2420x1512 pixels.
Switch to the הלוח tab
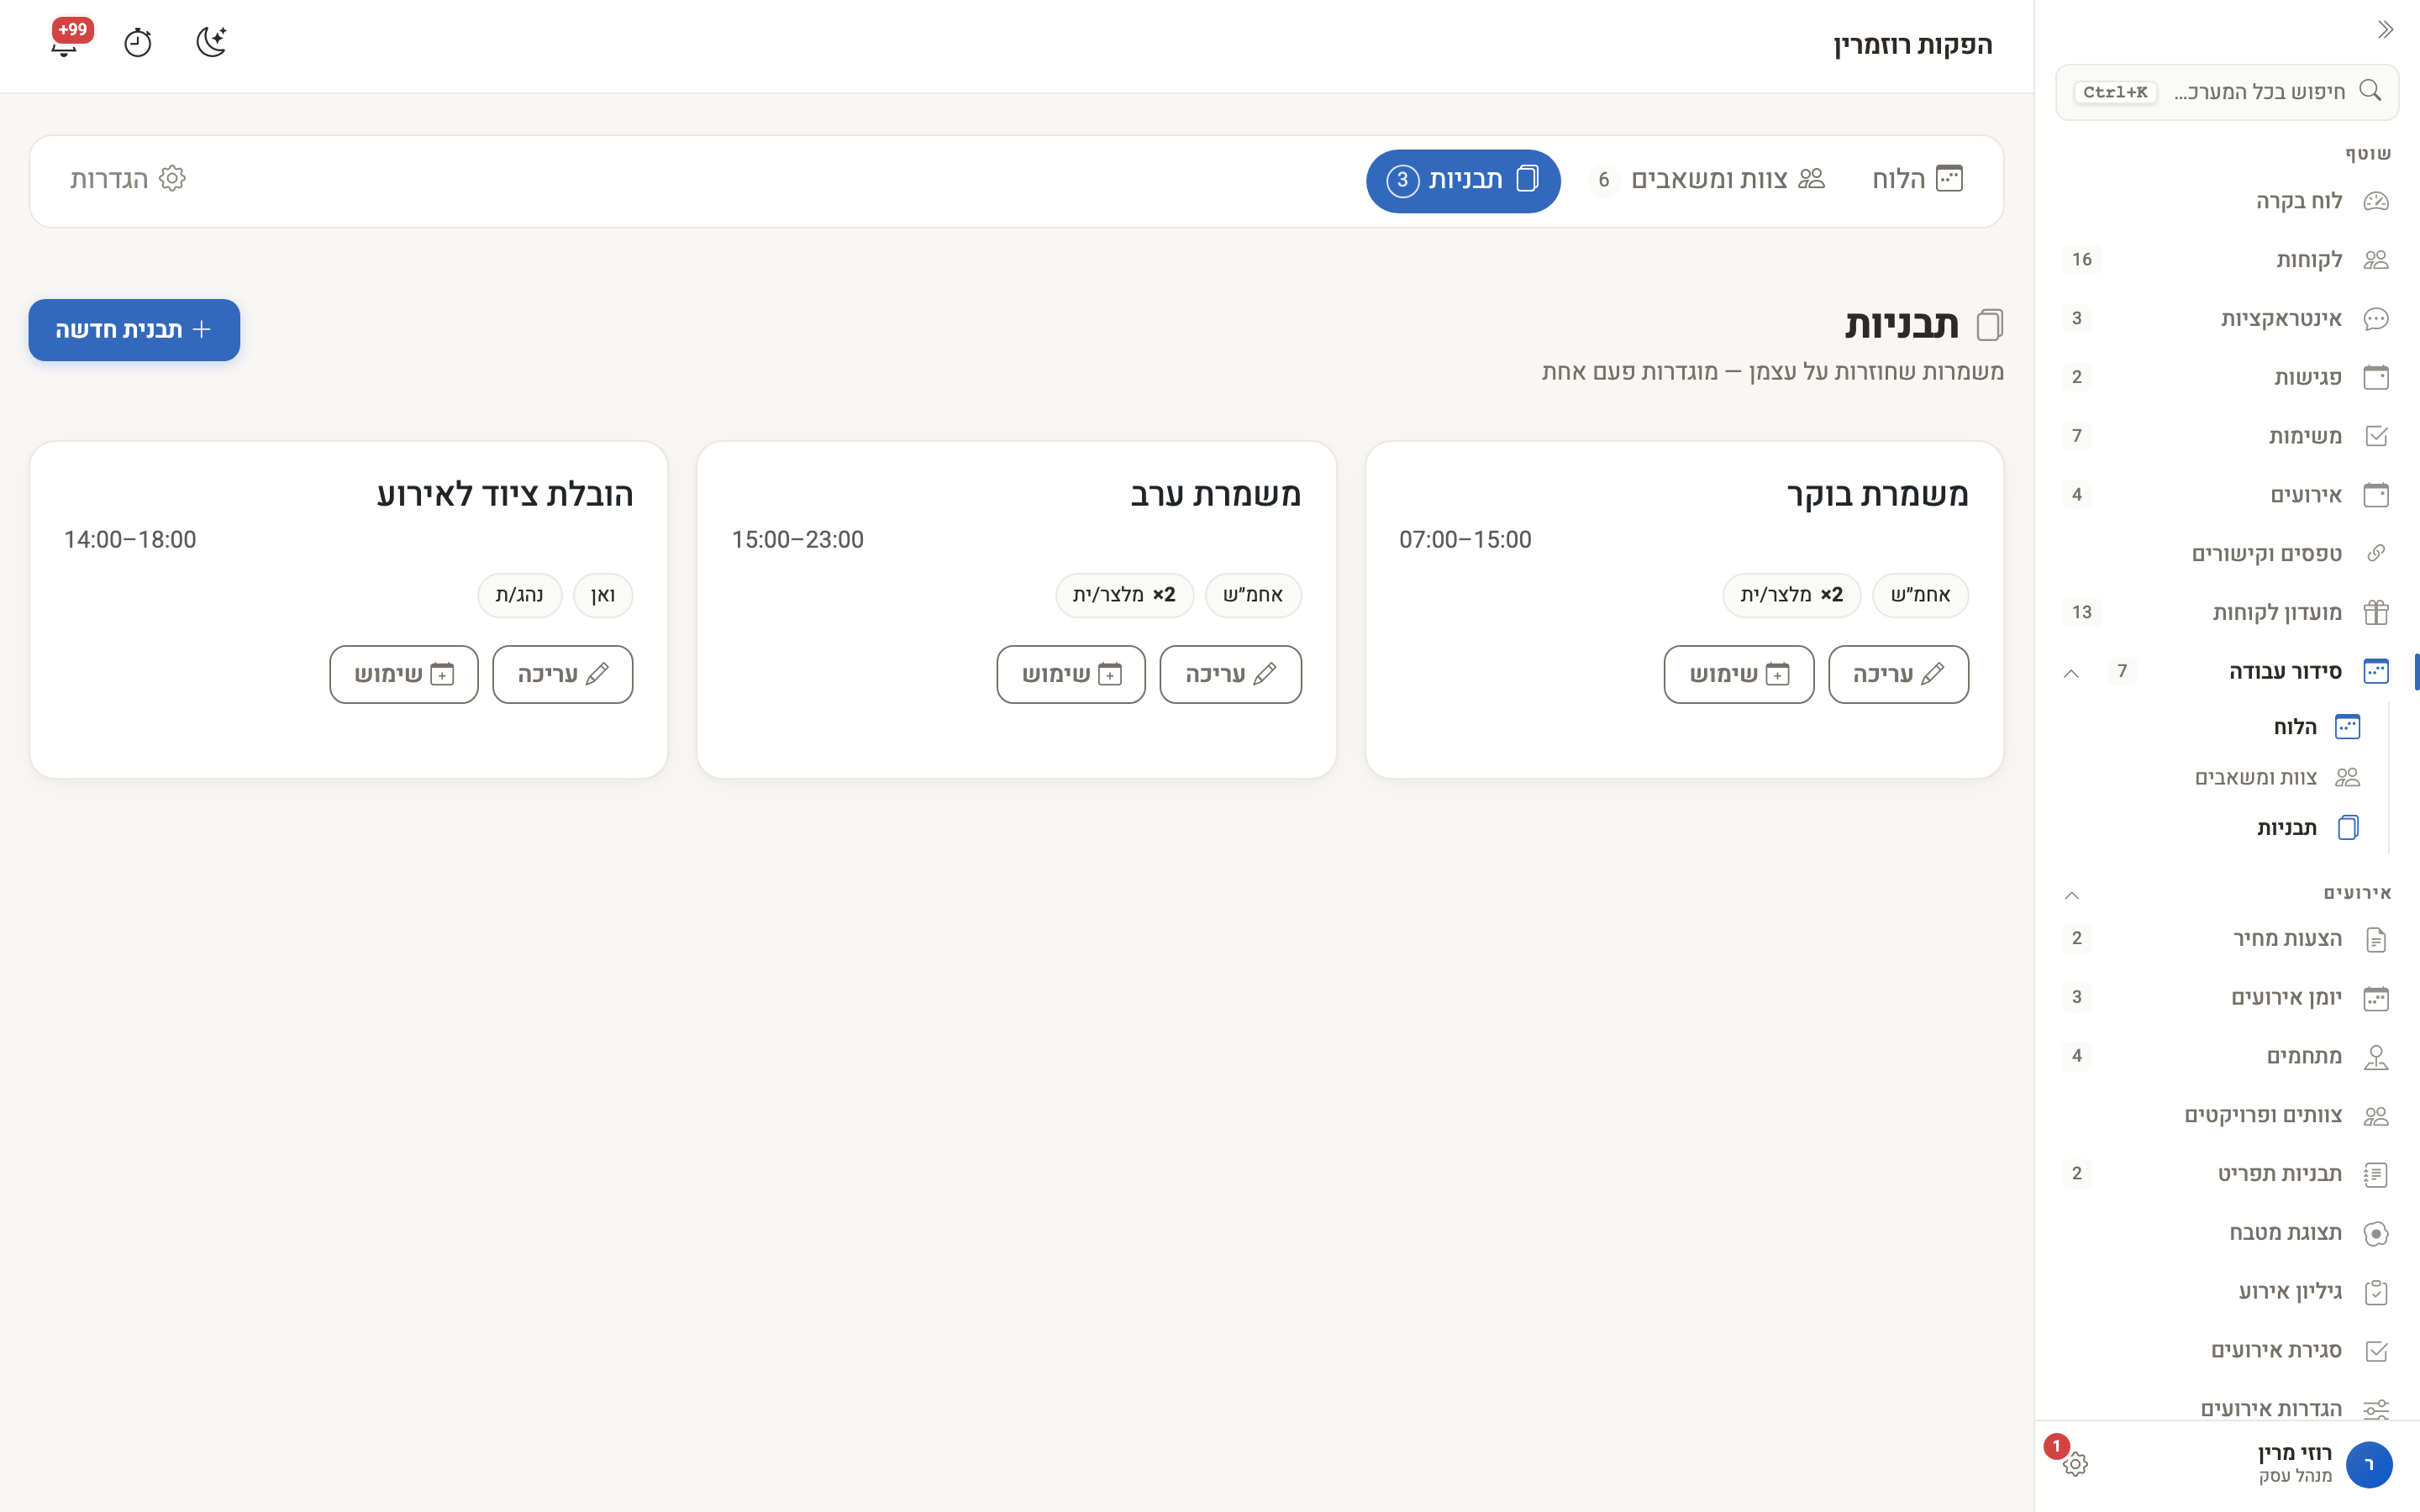click(1917, 180)
